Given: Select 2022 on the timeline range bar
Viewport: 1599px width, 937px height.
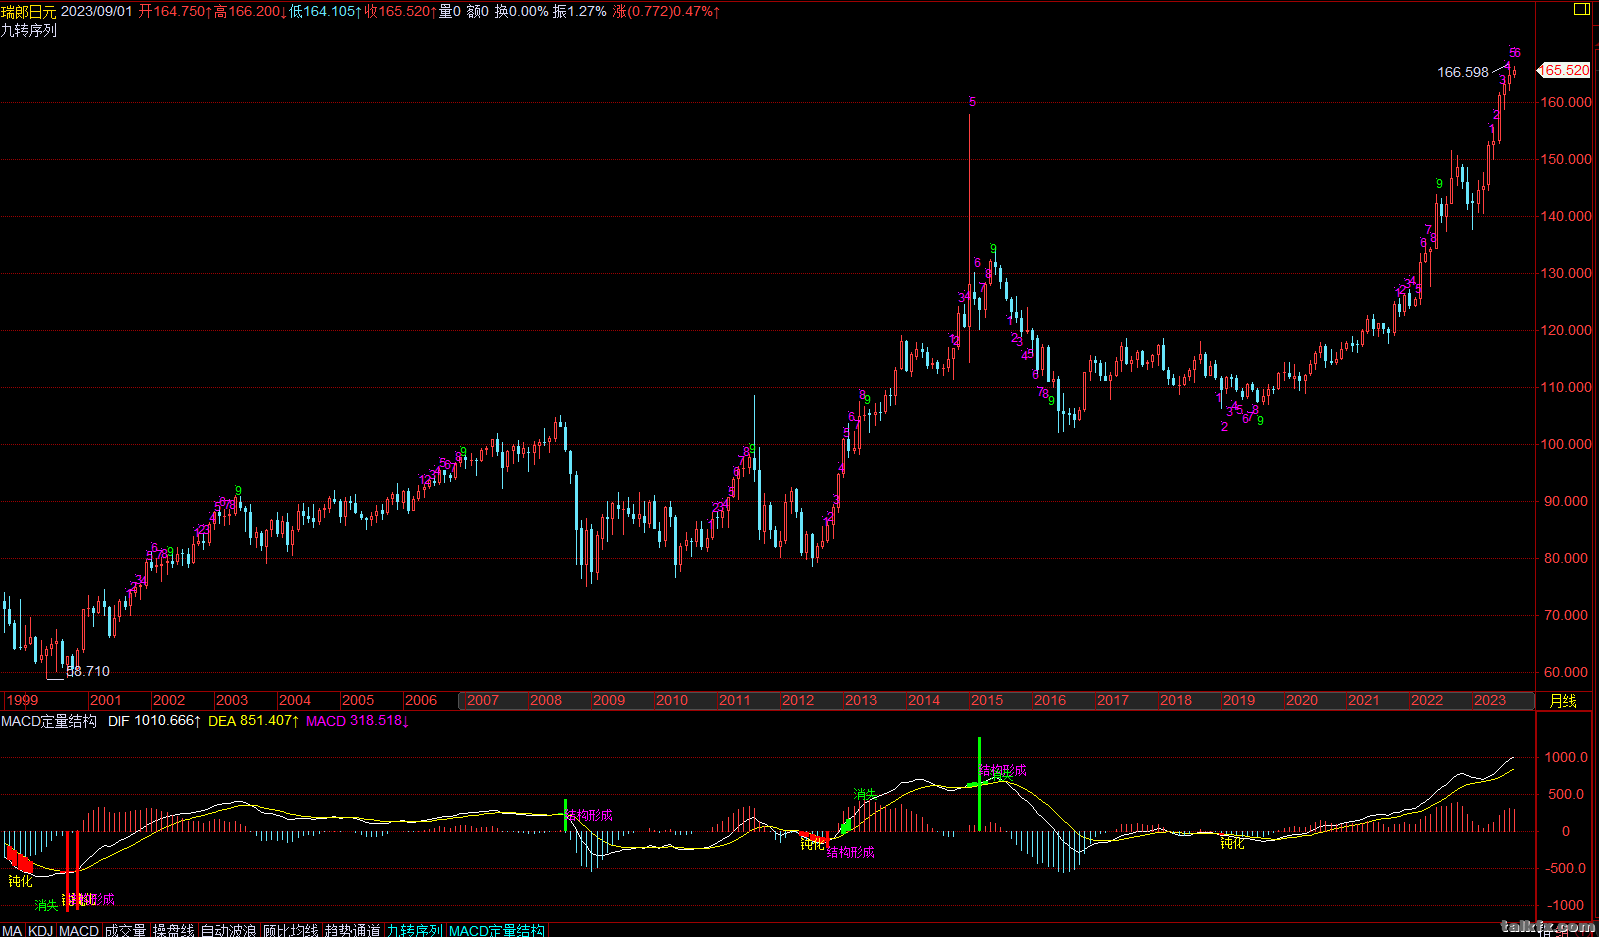Looking at the screenshot, I should pyautogui.click(x=1427, y=700).
